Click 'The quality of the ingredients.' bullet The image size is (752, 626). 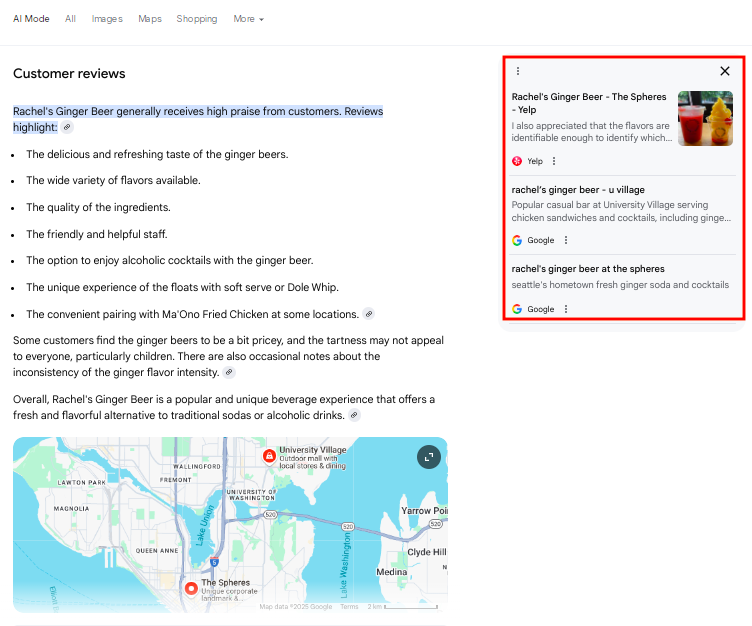pyautogui.click(x=98, y=207)
